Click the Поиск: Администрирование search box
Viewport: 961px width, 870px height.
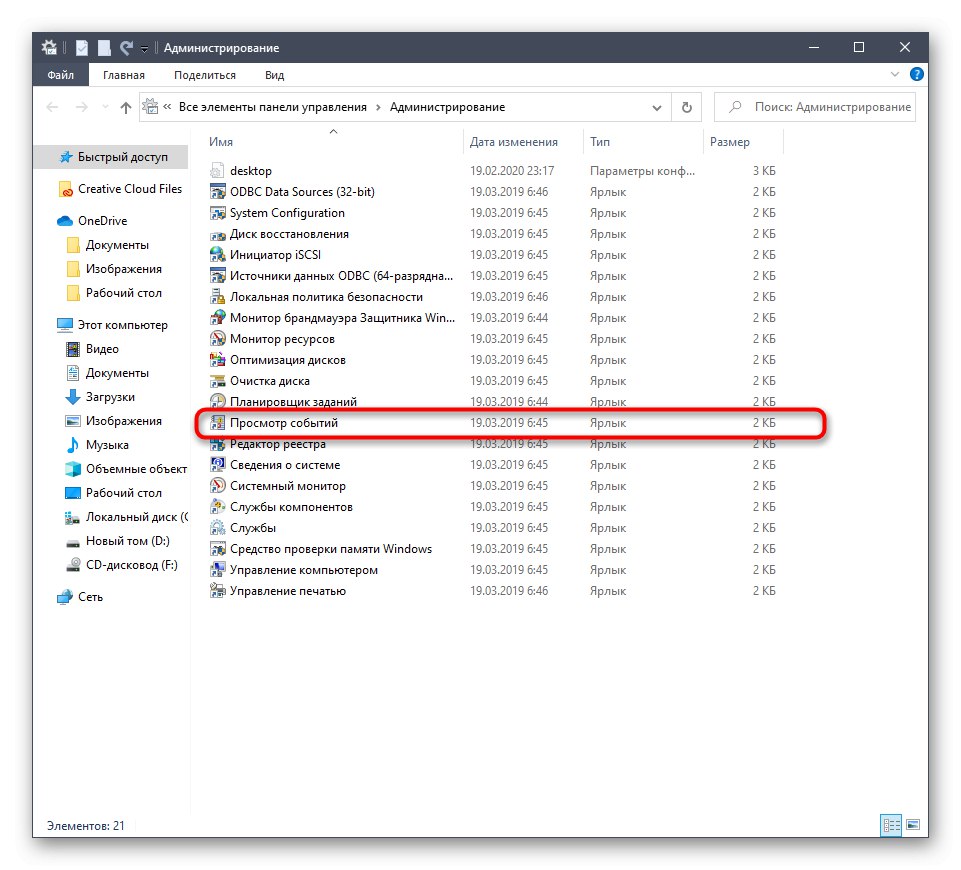point(815,107)
